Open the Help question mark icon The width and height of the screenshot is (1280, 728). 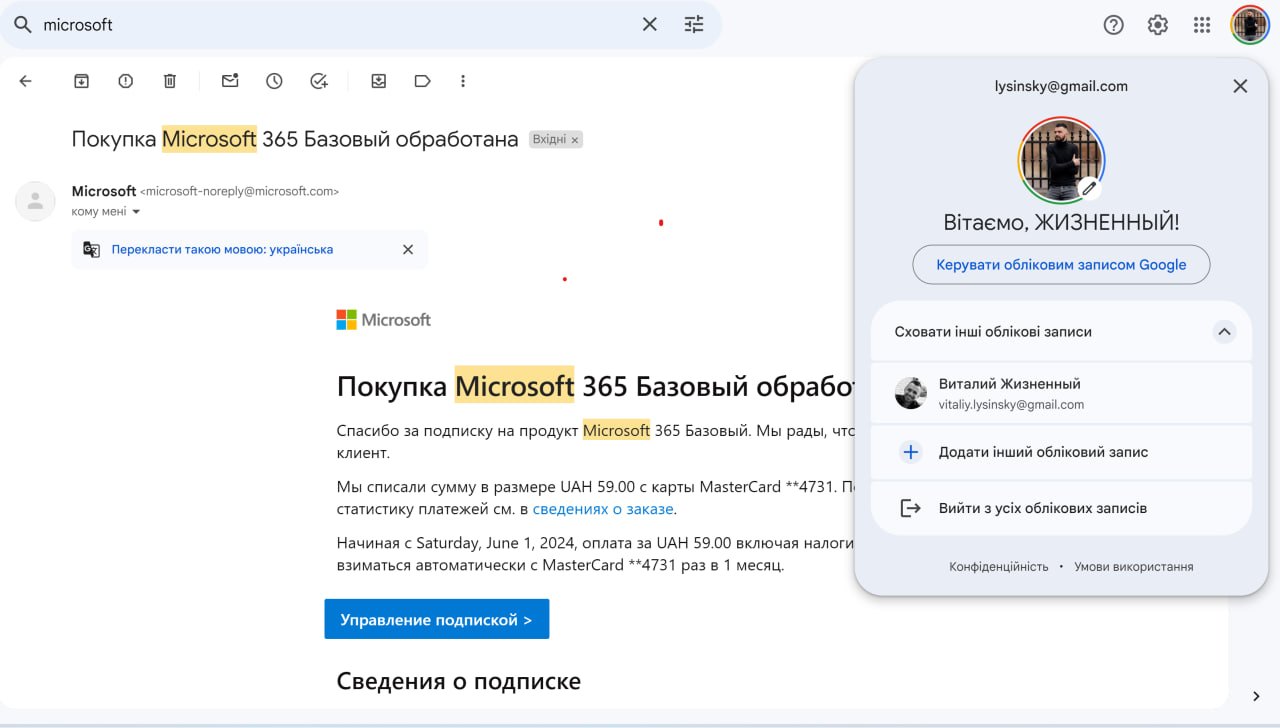(x=1113, y=25)
